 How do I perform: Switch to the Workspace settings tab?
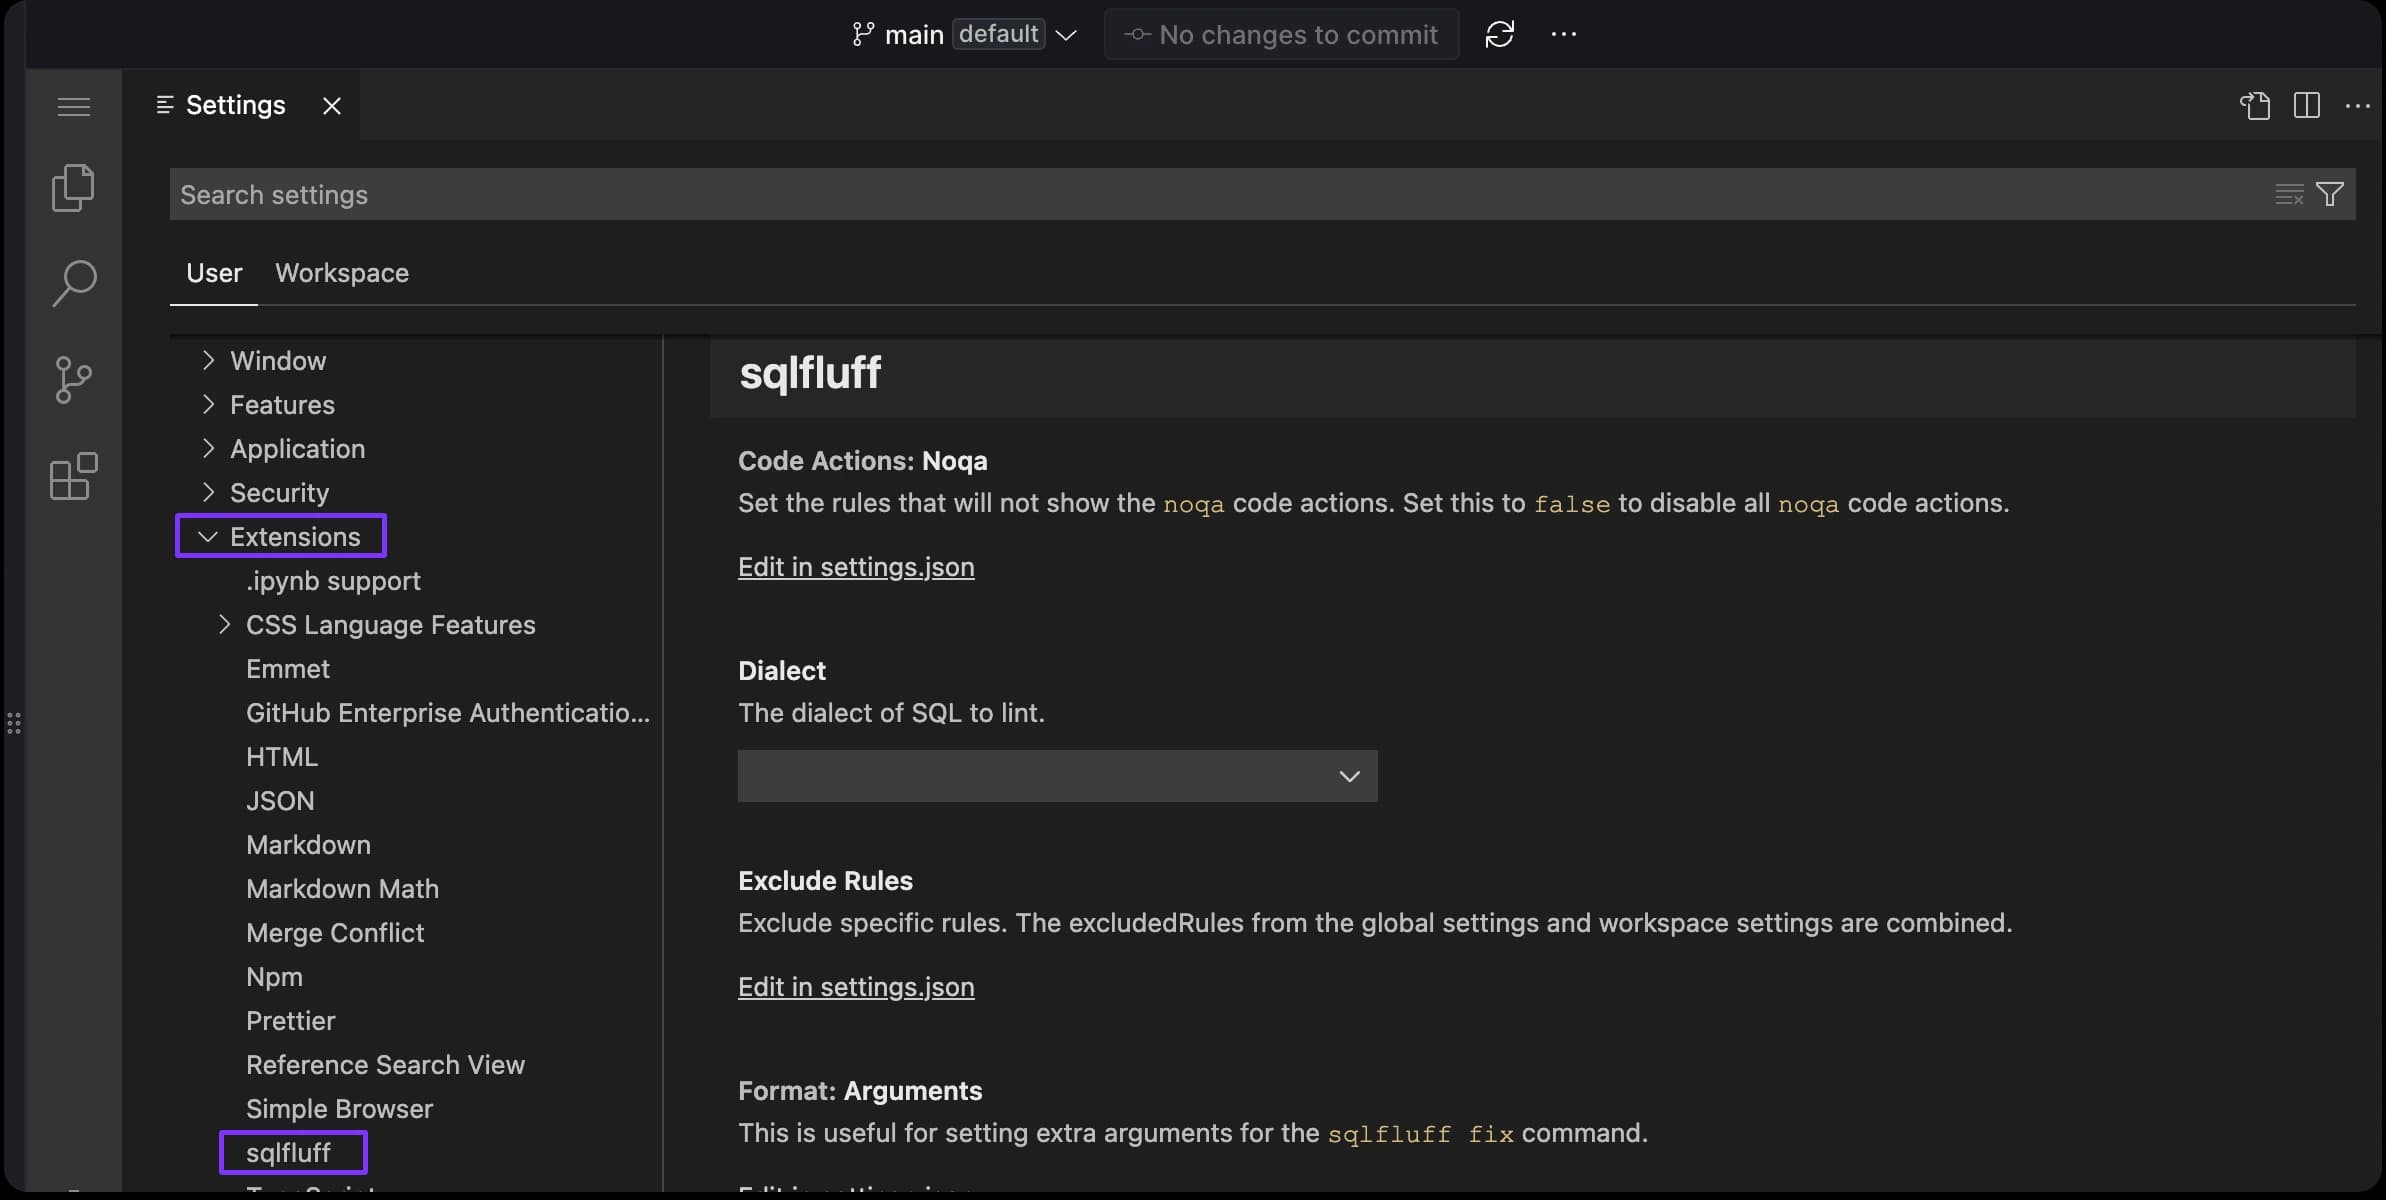tap(342, 273)
